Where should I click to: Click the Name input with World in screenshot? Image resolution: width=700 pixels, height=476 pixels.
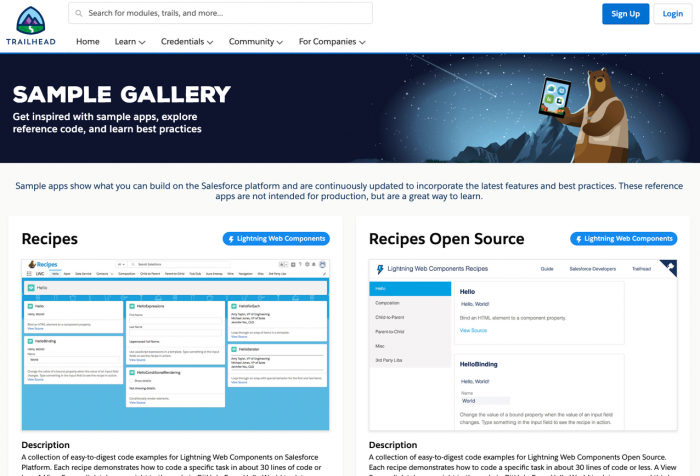(x=485, y=401)
